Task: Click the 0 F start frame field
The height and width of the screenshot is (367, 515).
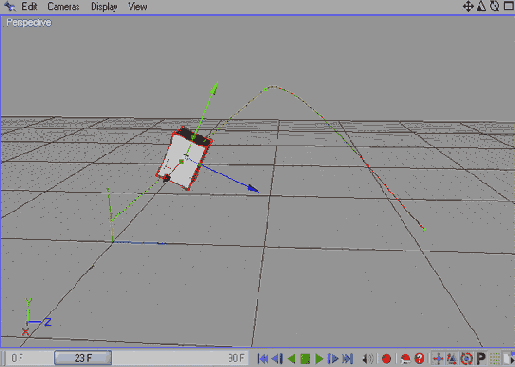Action: pos(17,358)
